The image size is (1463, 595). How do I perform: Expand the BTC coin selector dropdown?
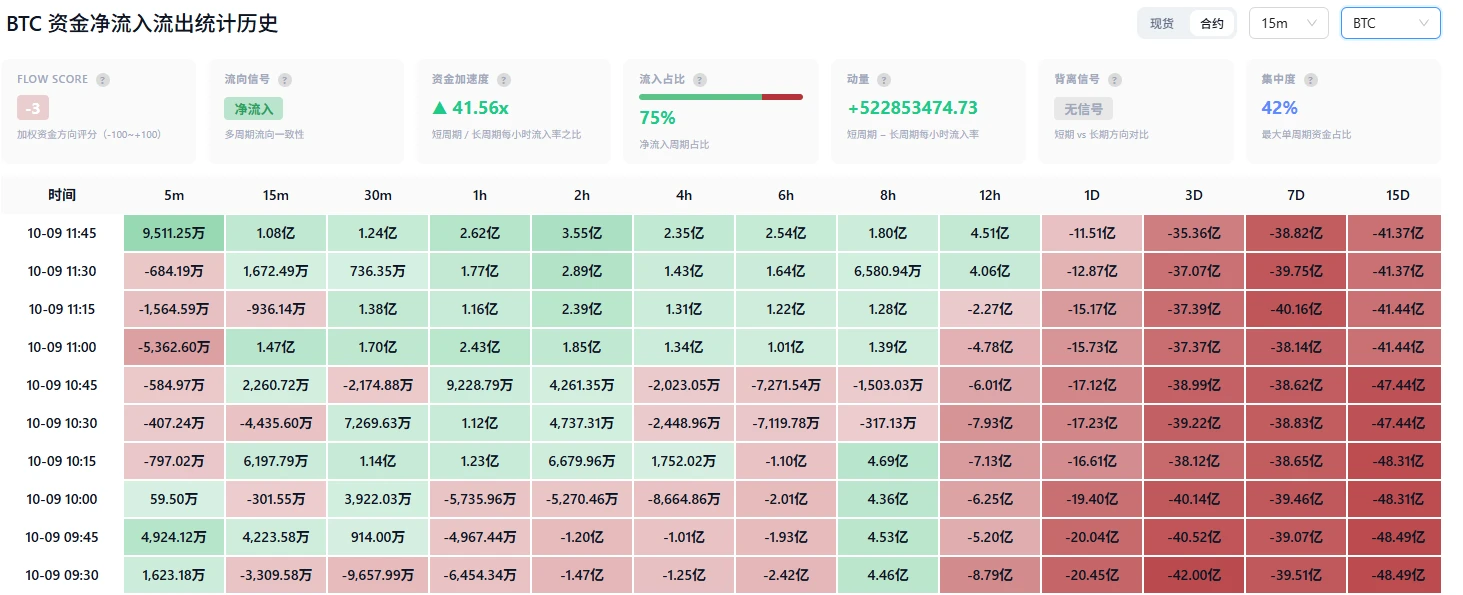click(1391, 23)
